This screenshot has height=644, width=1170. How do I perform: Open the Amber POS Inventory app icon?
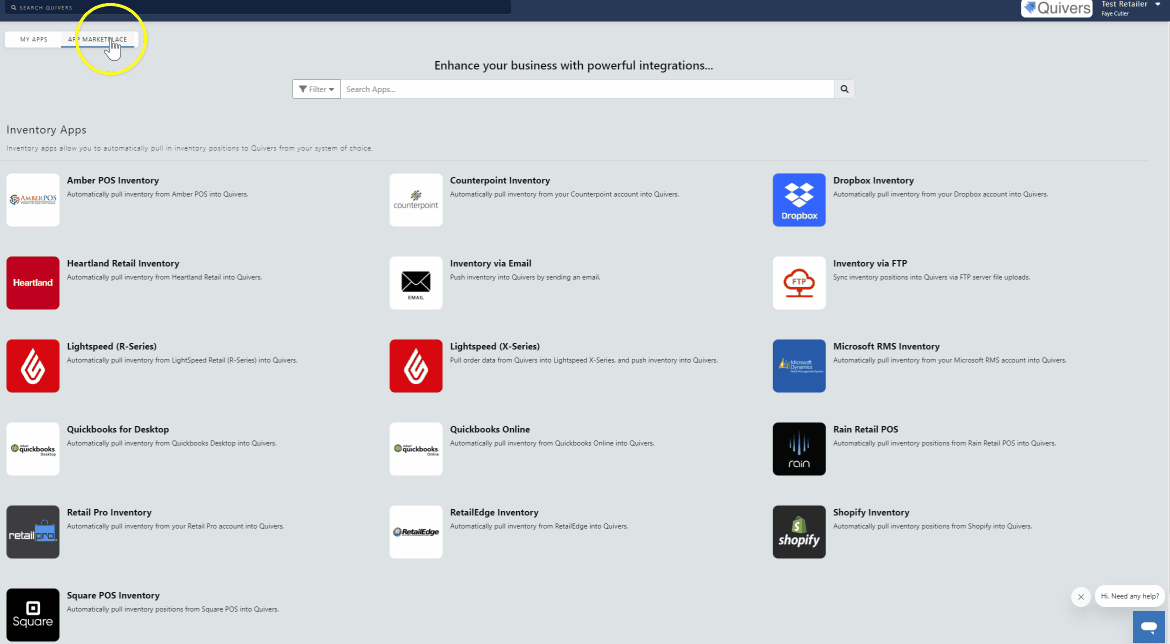(x=33, y=200)
